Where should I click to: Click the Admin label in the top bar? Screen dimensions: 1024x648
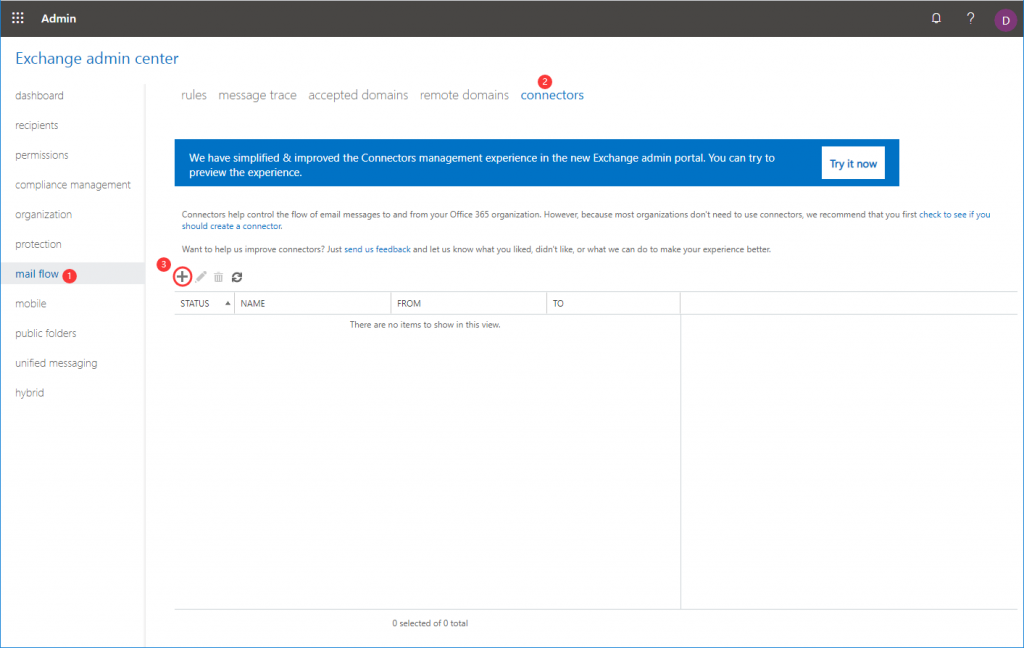click(x=59, y=18)
